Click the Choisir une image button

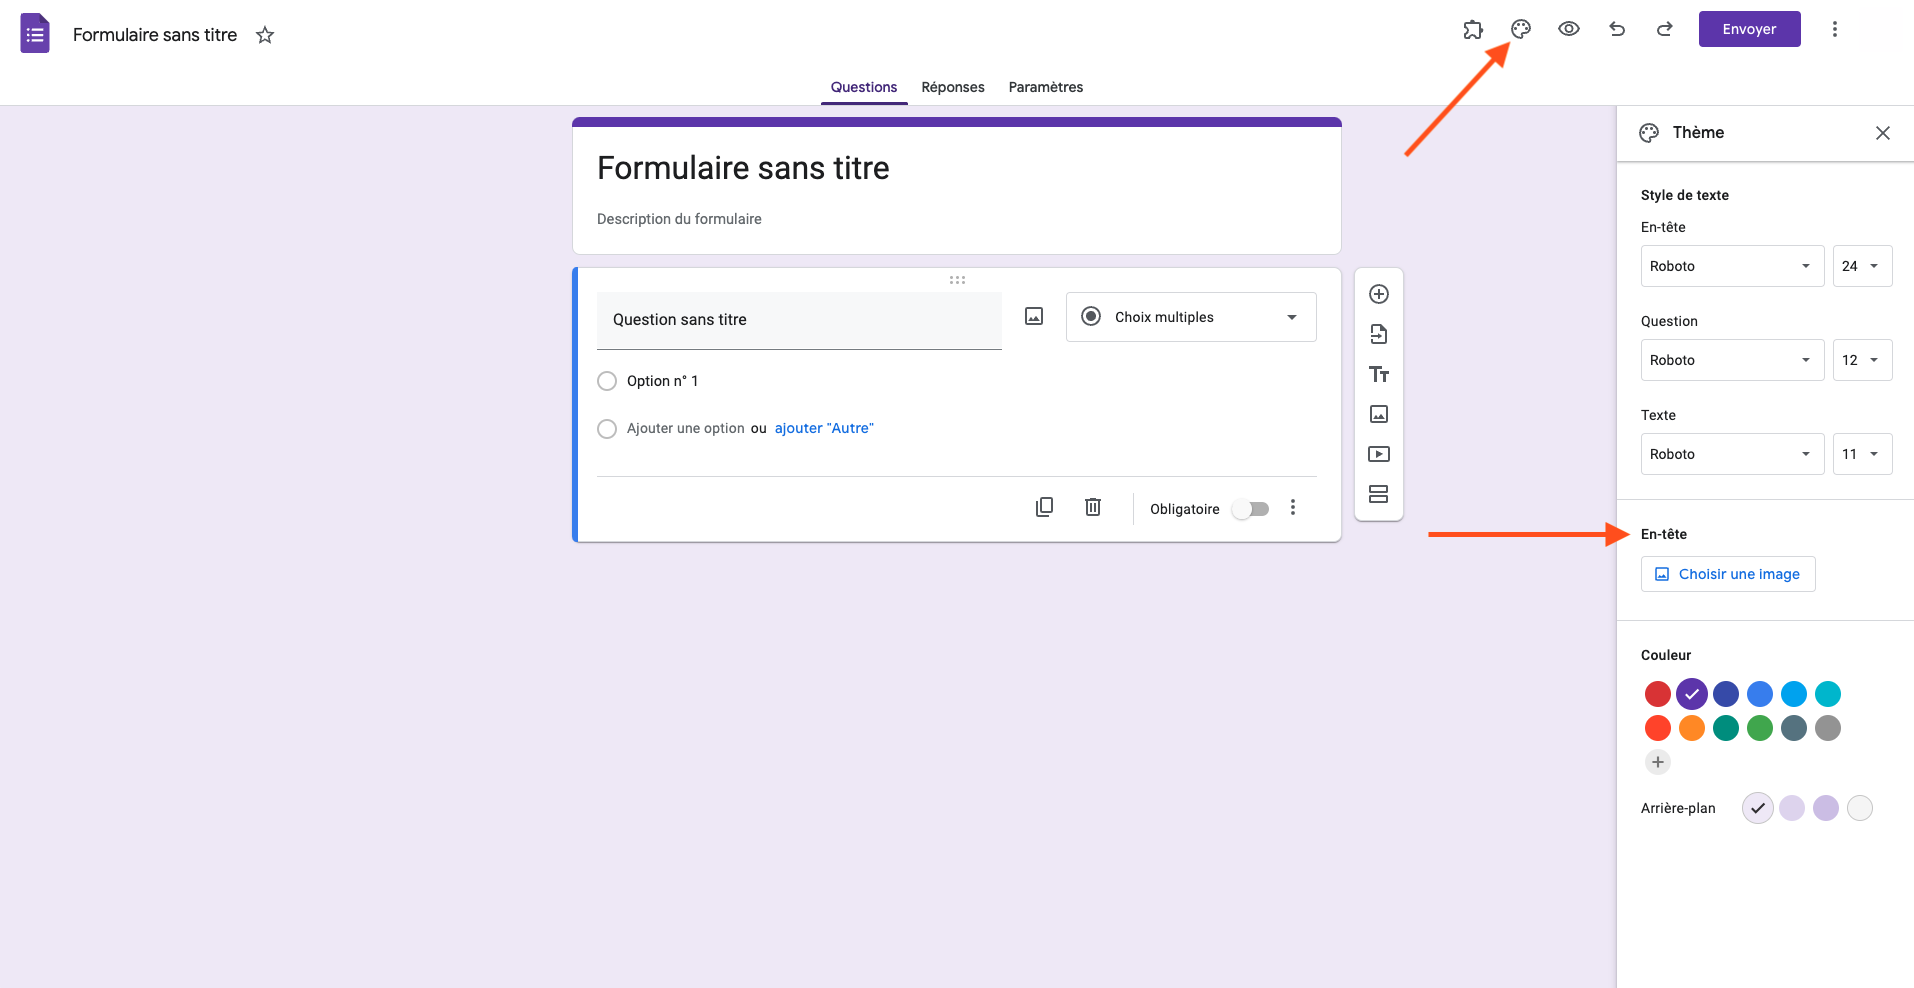[1728, 574]
